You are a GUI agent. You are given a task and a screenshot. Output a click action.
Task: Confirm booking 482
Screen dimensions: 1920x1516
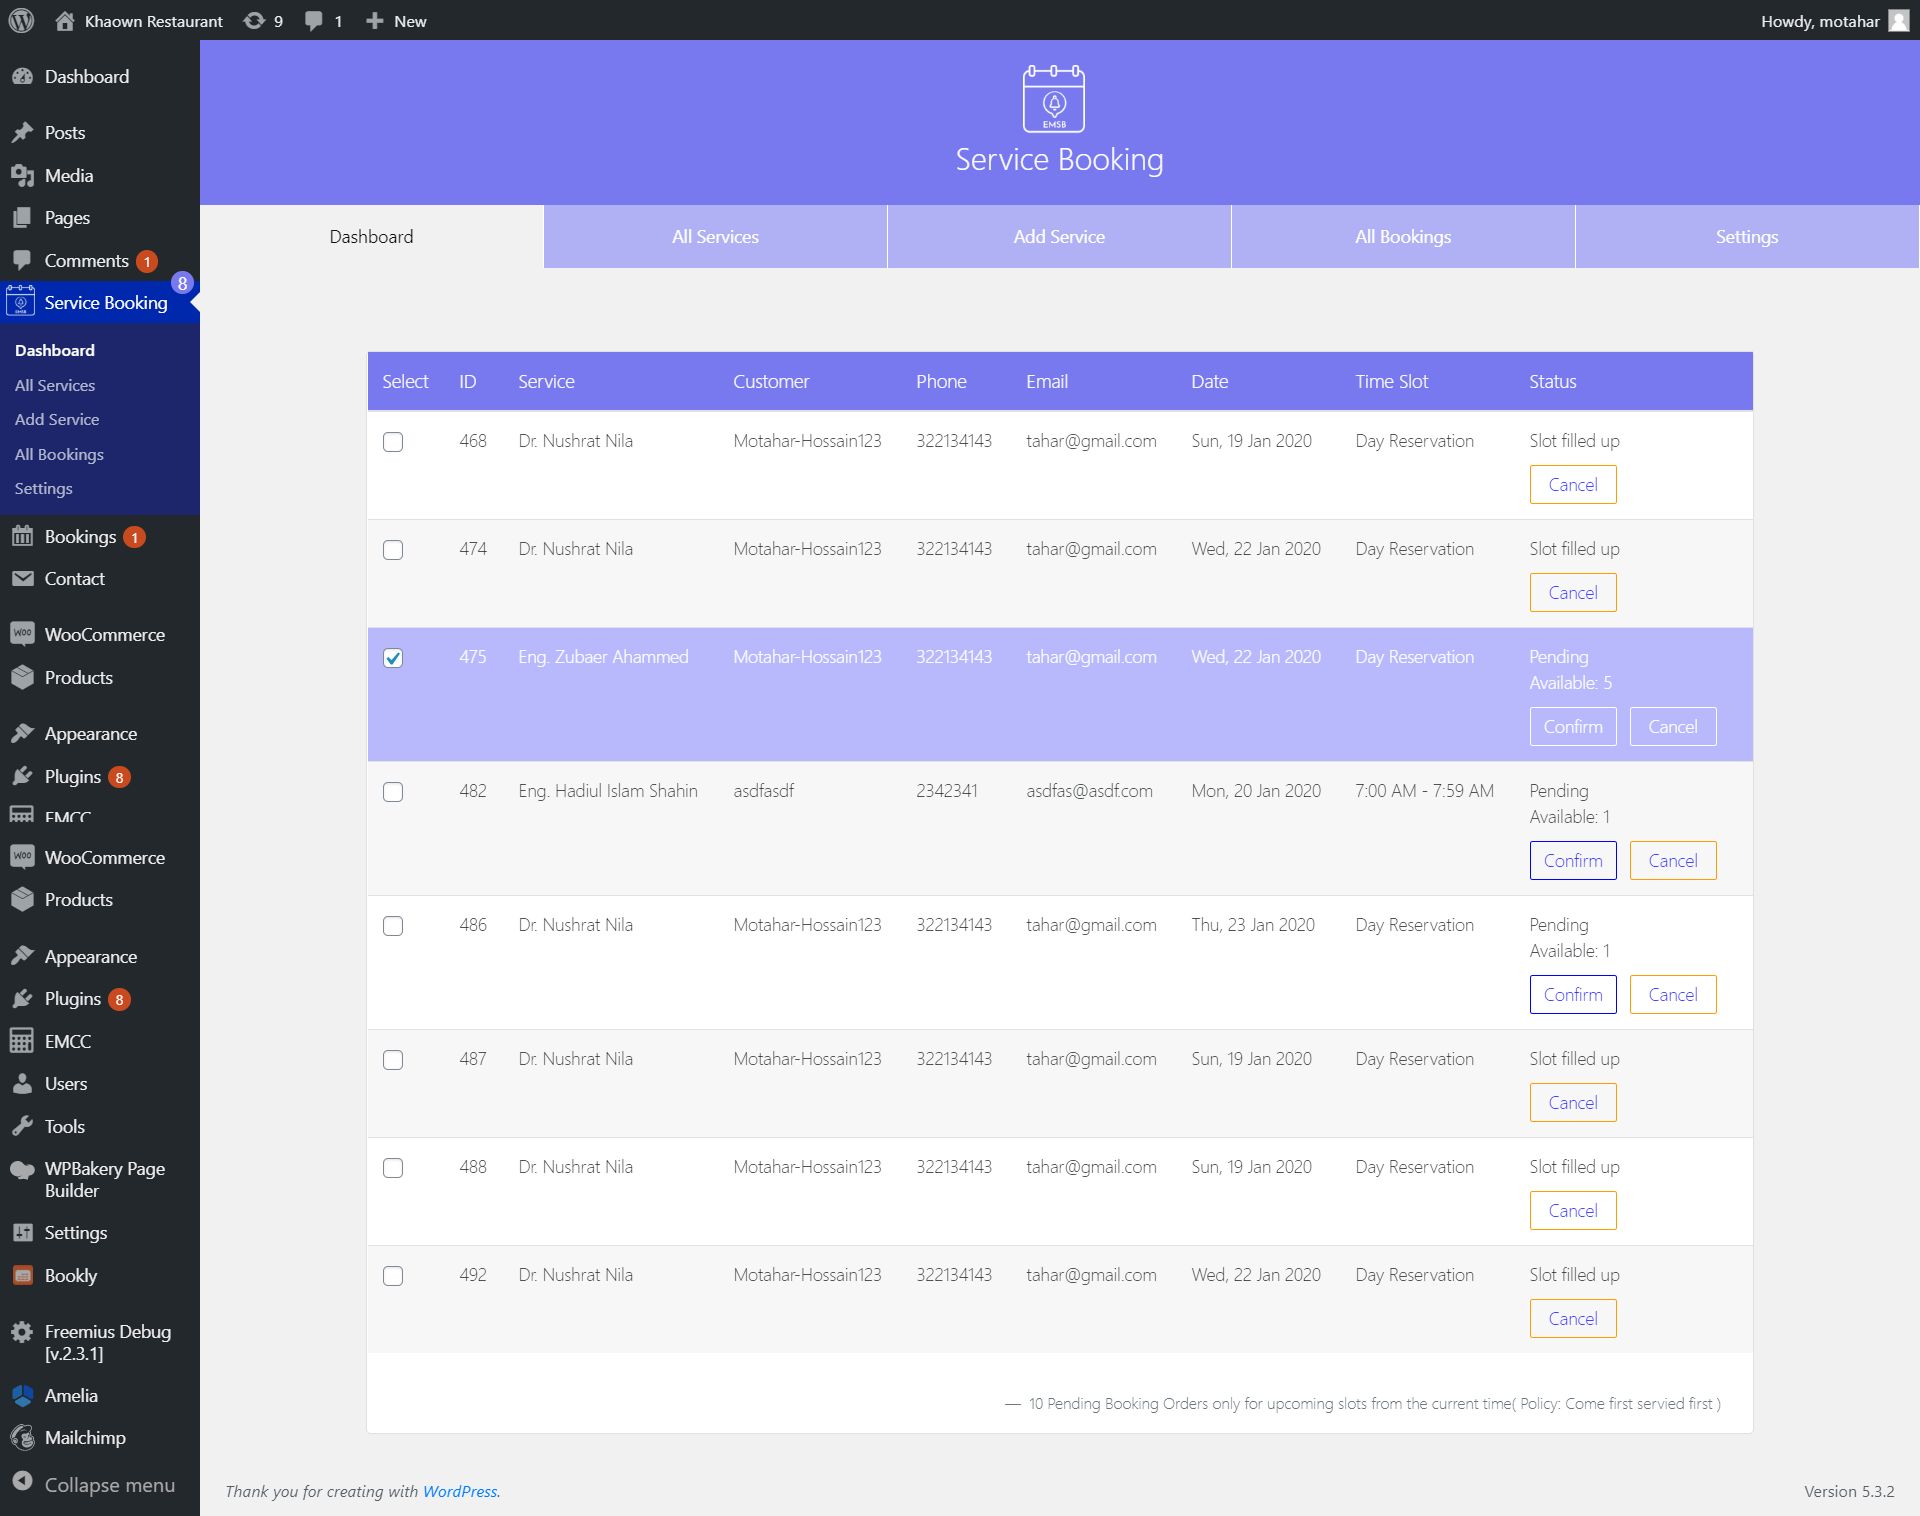(1572, 861)
